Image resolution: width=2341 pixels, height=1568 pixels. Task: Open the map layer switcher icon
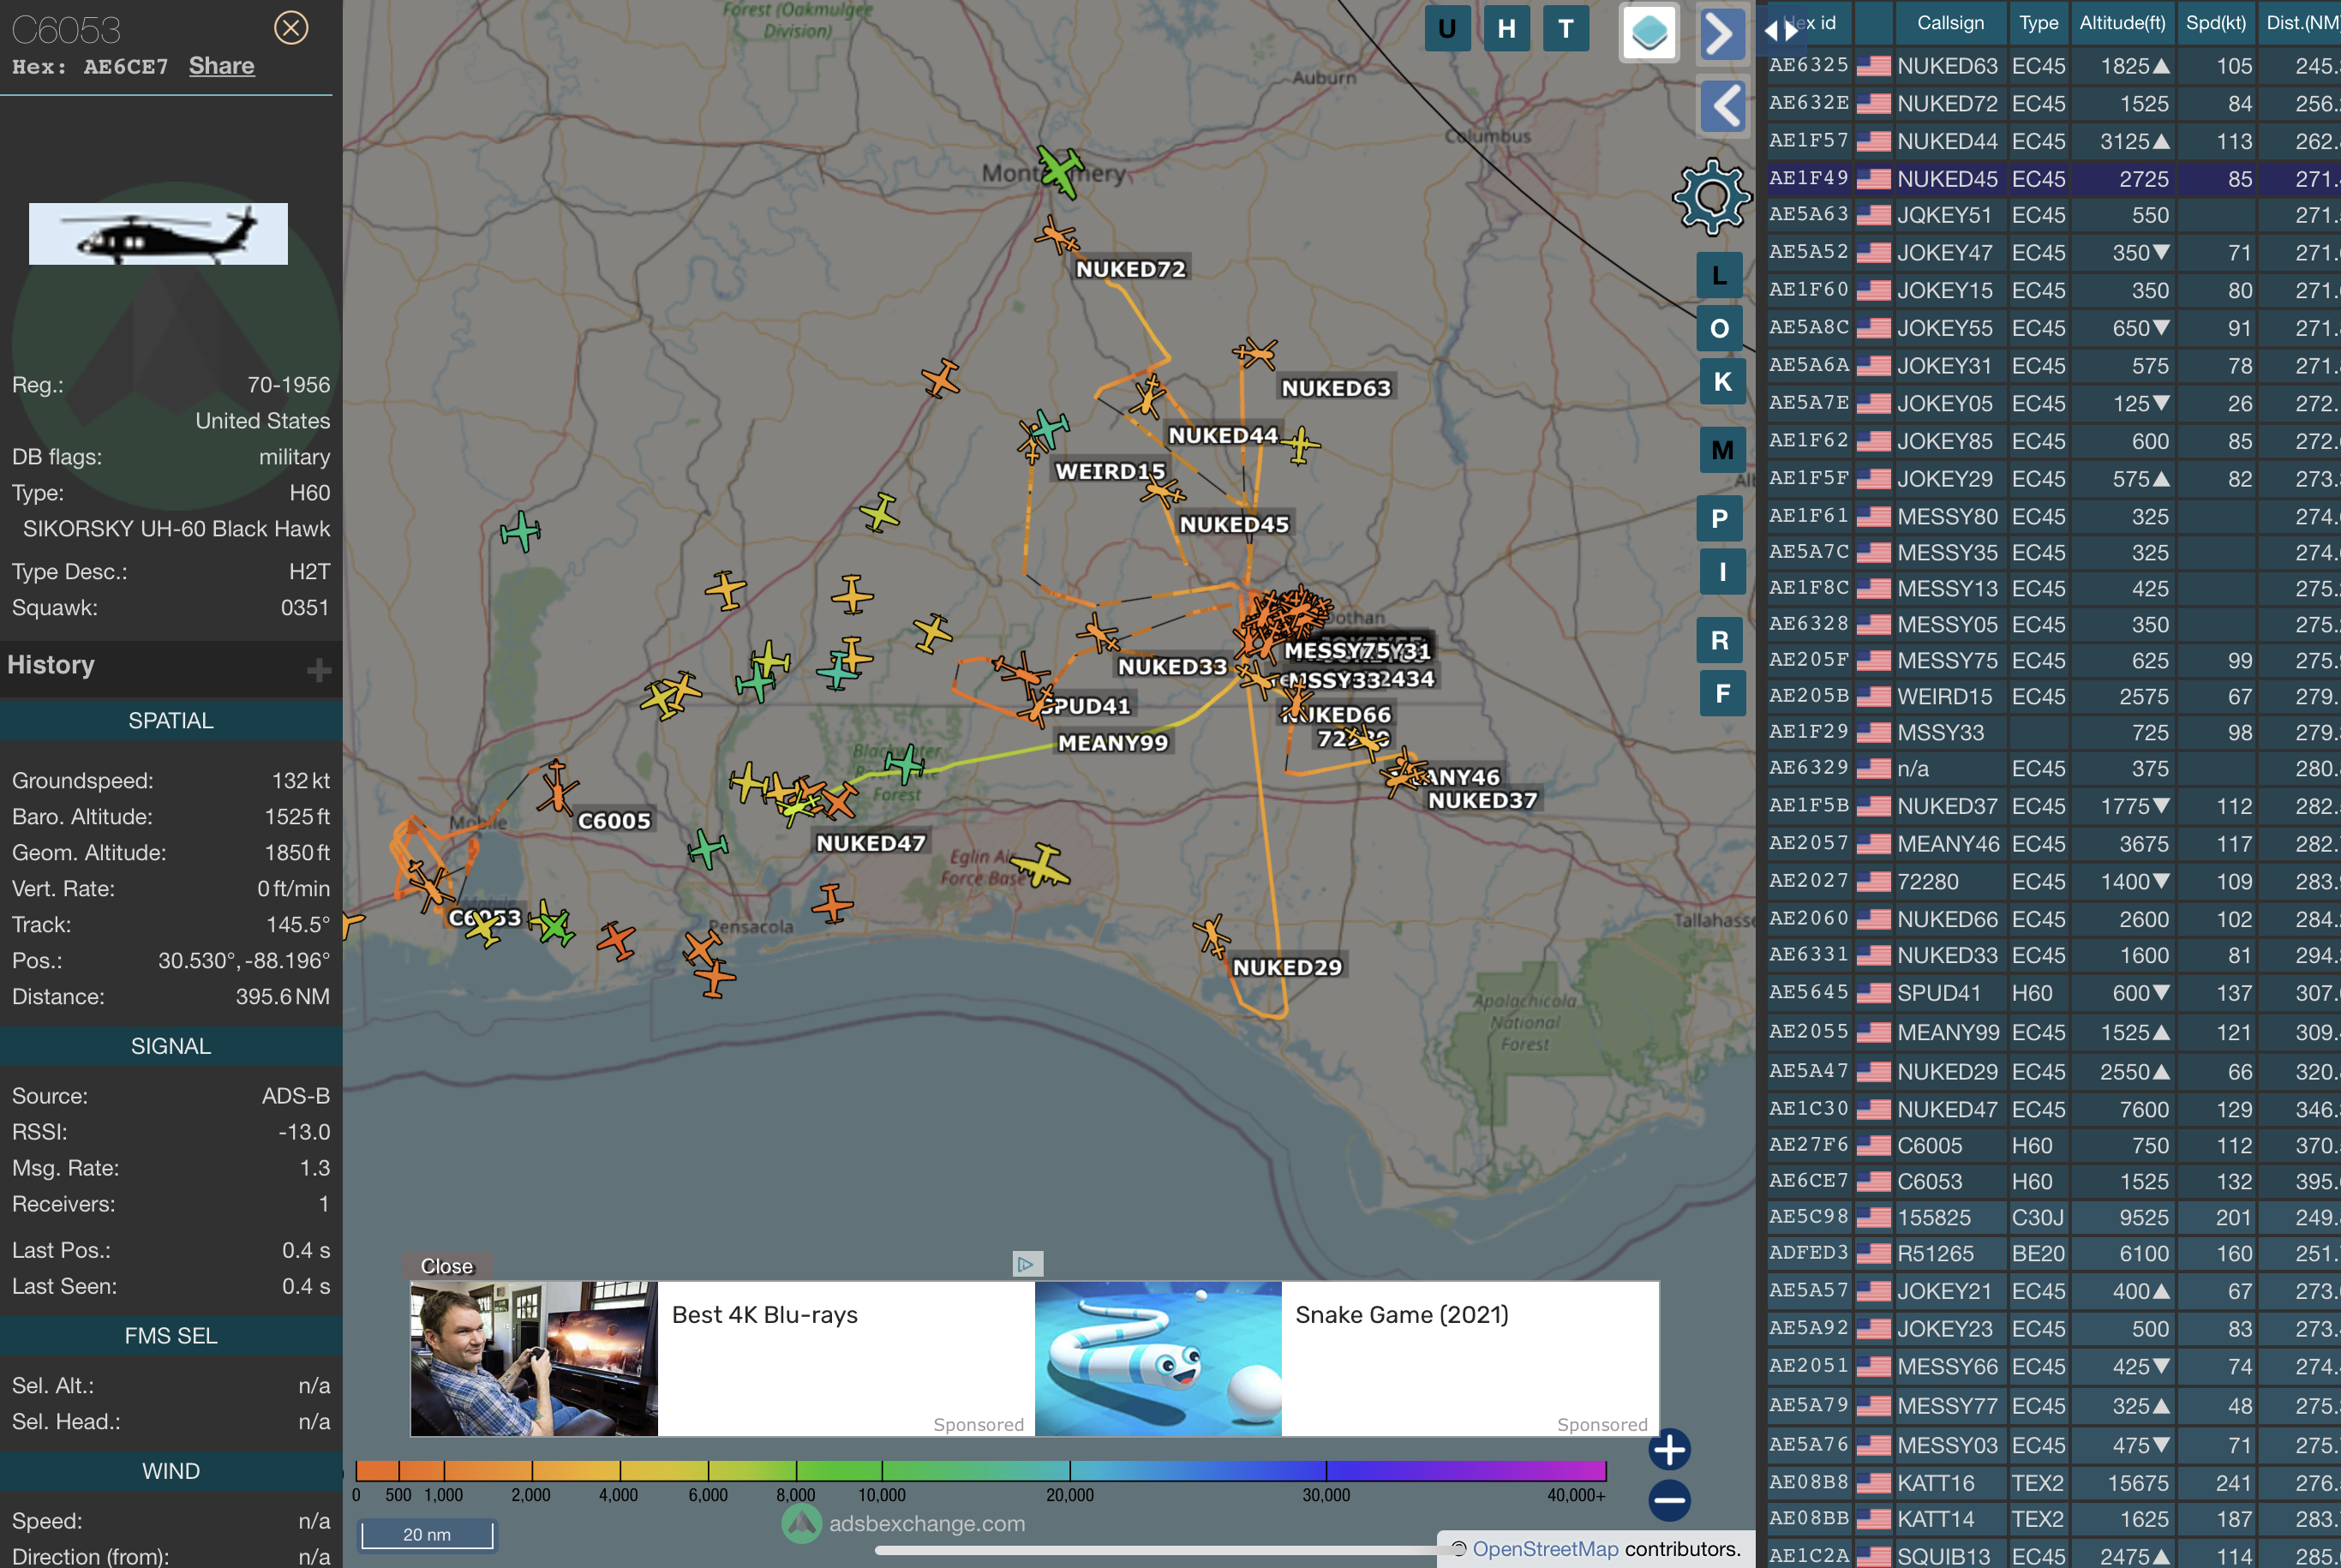tap(1649, 33)
